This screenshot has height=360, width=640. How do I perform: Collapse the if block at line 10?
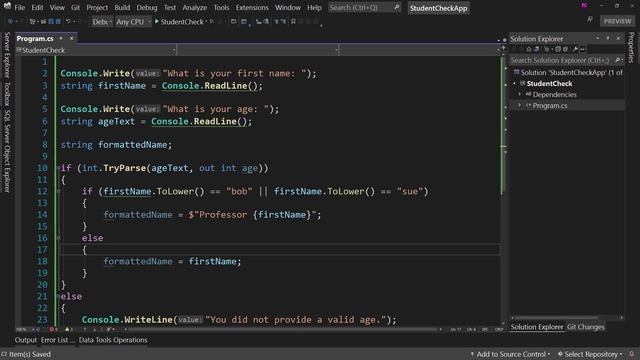[x=58, y=168]
